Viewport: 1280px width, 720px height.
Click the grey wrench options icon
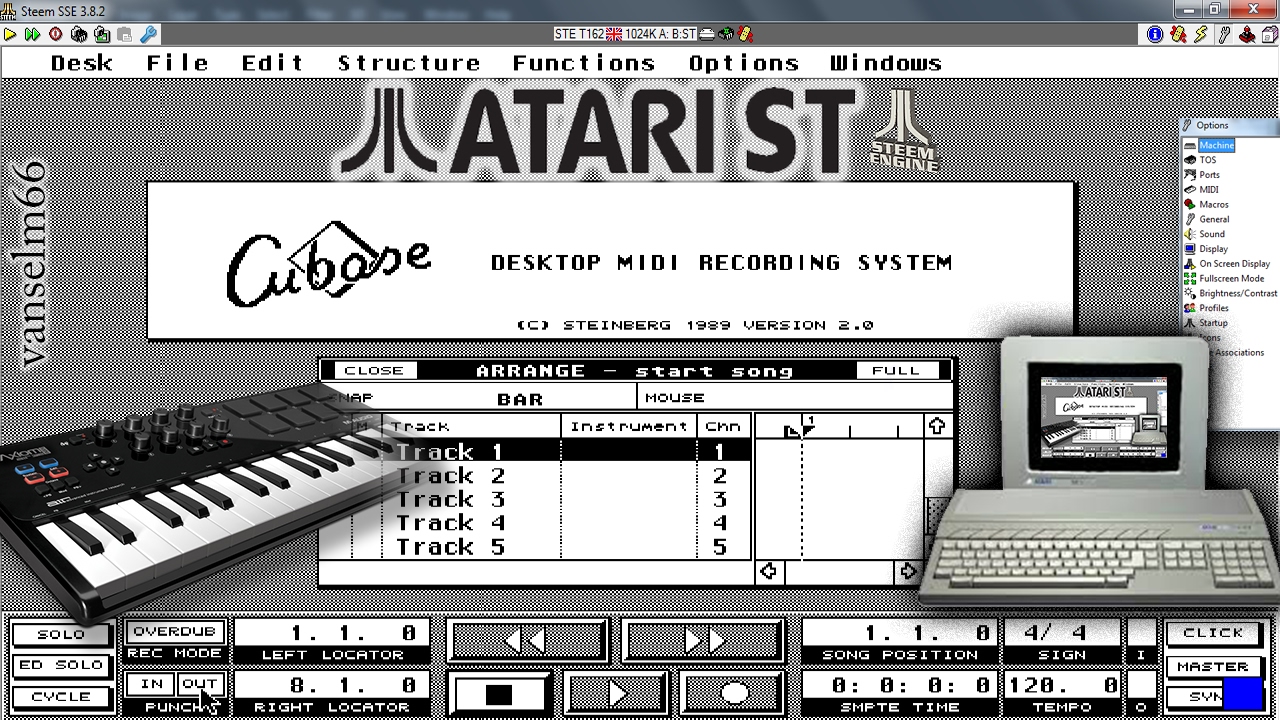coord(1225,34)
